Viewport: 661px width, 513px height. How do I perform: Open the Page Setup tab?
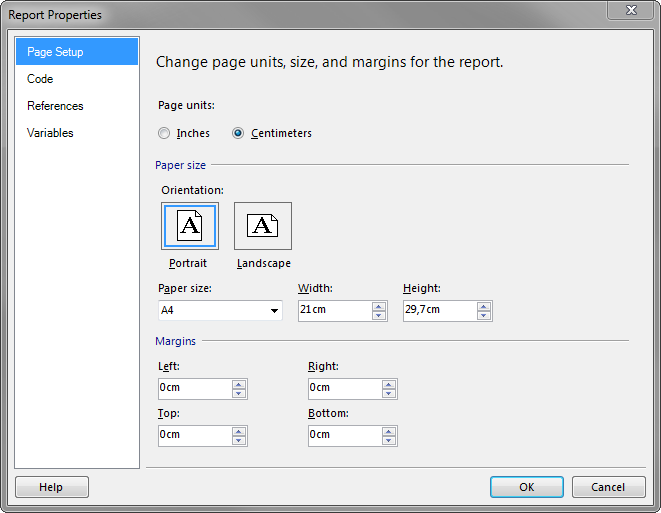tap(77, 51)
